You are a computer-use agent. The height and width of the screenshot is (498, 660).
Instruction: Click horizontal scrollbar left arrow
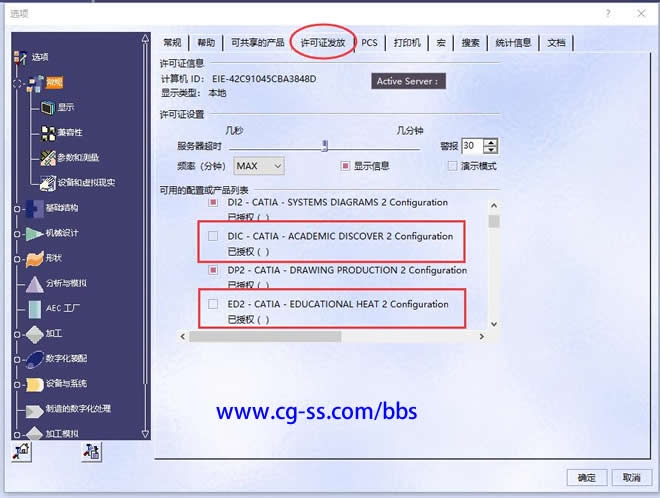tap(183, 336)
